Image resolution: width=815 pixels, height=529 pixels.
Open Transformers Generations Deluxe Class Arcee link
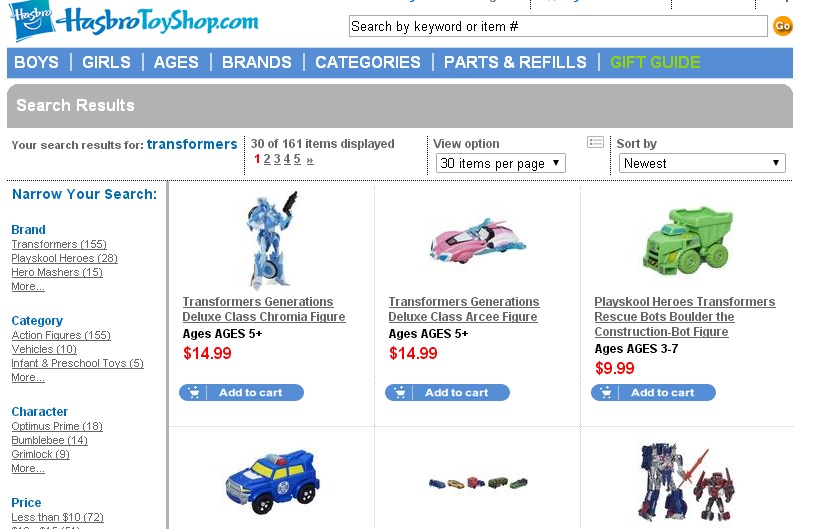point(464,309)
